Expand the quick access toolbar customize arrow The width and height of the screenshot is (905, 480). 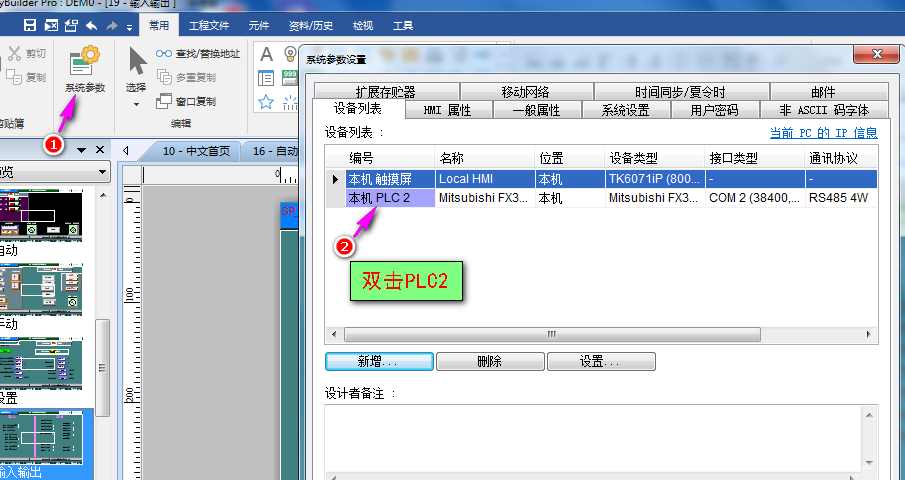pyautogui.click(x=130, y=26)
